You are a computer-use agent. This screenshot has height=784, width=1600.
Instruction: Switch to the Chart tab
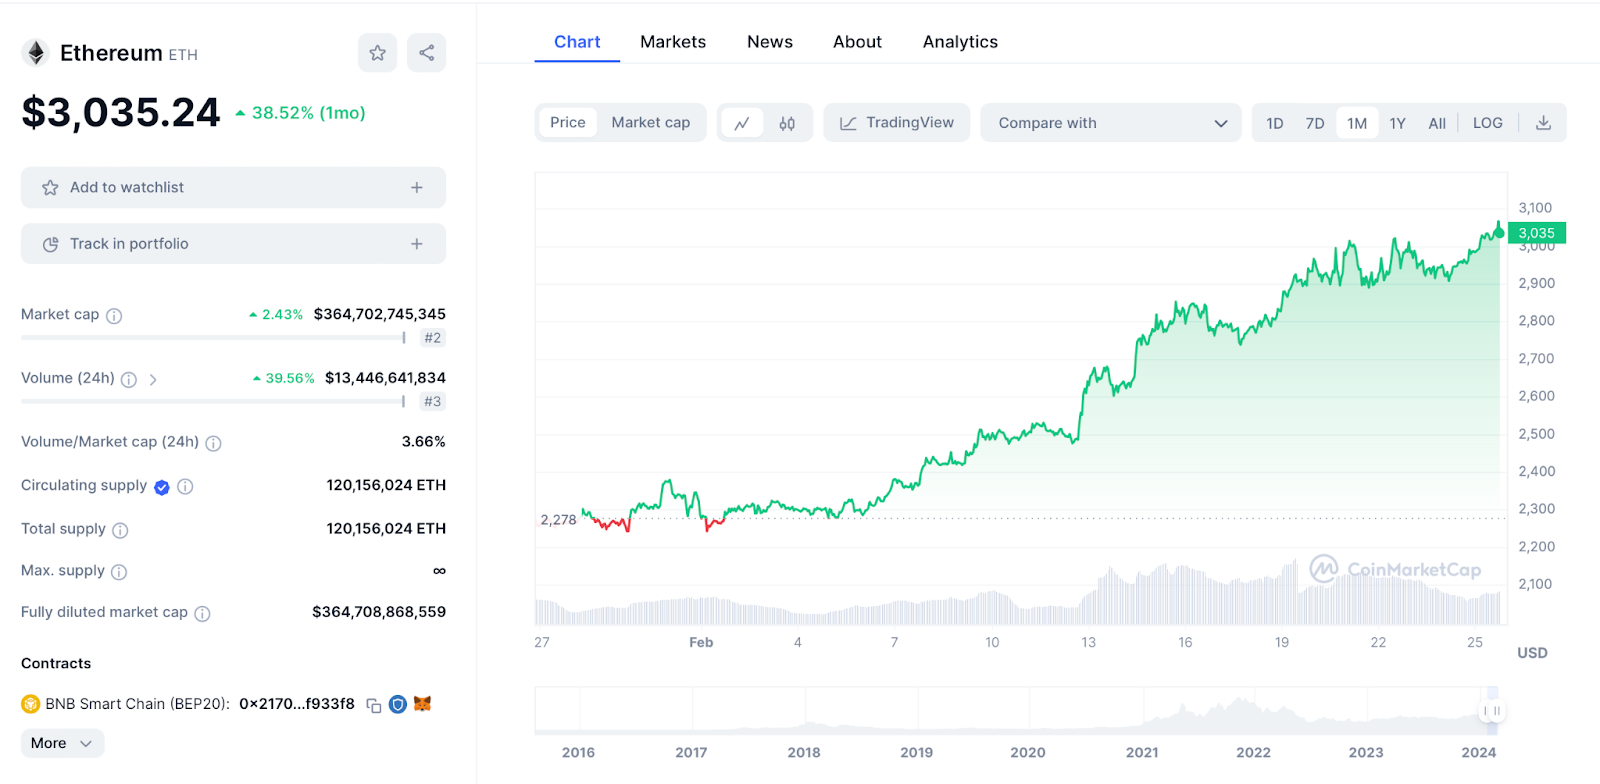click(x=577, y=42)
